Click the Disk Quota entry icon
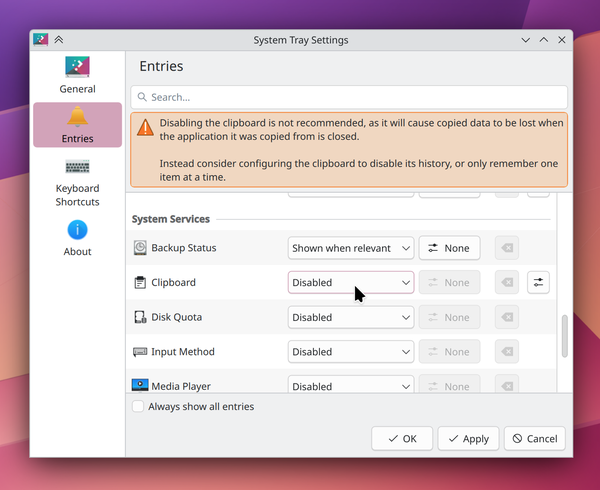Viewport: 600px width, 490px height. [x=140, y=317]
